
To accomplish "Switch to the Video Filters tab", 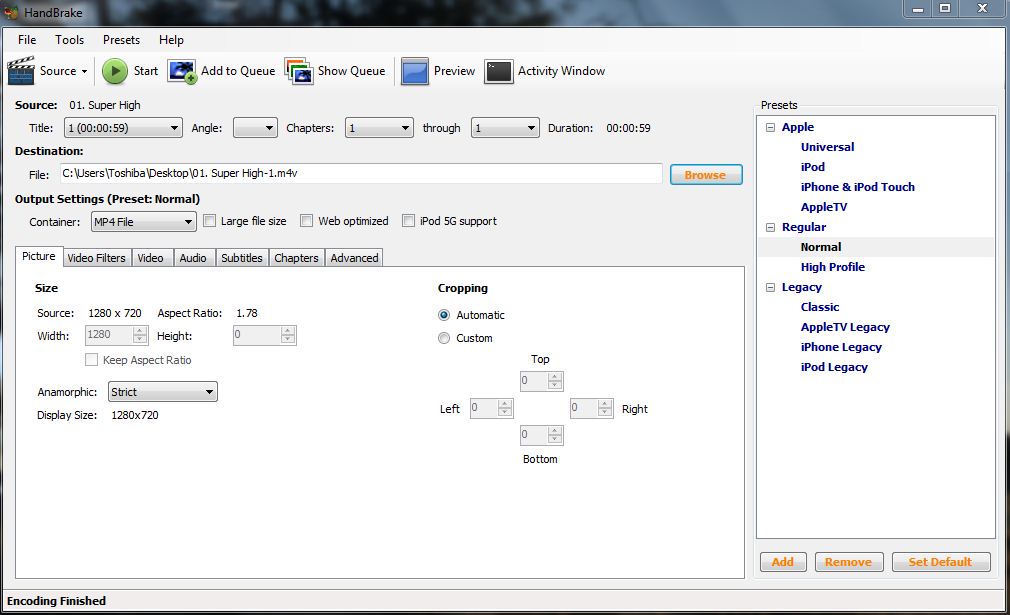I will [x=97, y=258].
